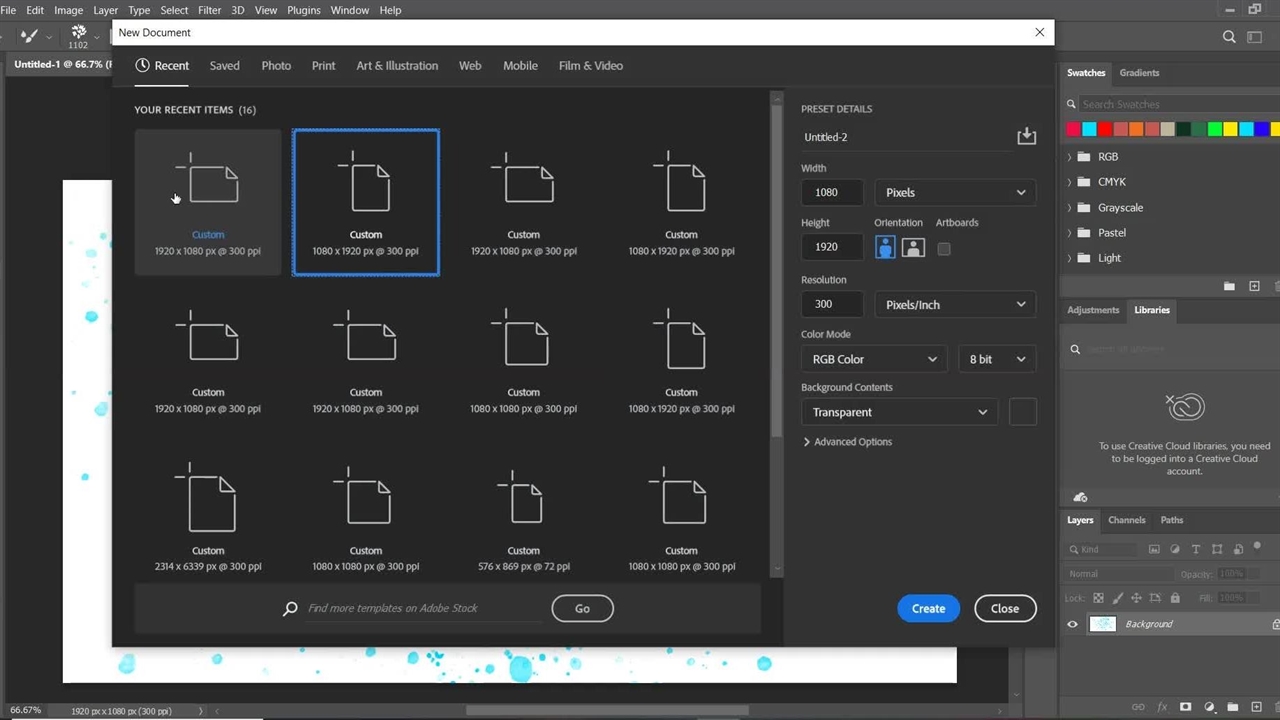Toggle lock transparent pixels icon
This screenshot has width=1280, height=720.
click(x=1098, y=598)
